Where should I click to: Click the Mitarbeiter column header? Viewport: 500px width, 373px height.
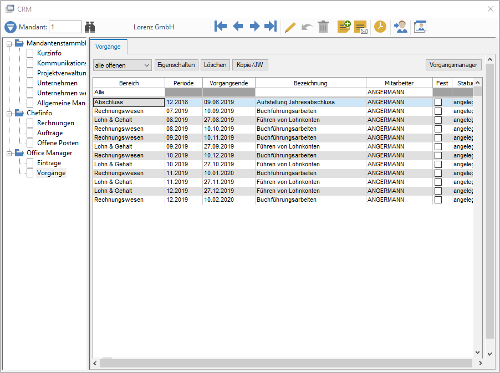tap(399, 83)
